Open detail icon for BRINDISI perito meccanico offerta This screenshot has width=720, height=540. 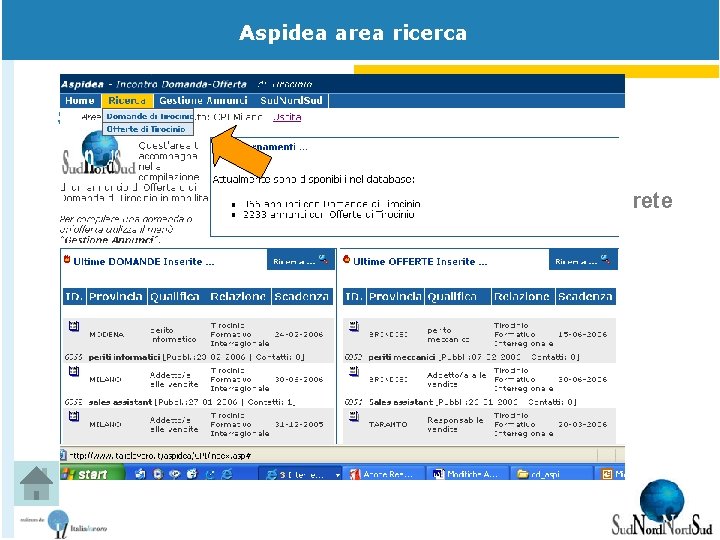(354, 326)
